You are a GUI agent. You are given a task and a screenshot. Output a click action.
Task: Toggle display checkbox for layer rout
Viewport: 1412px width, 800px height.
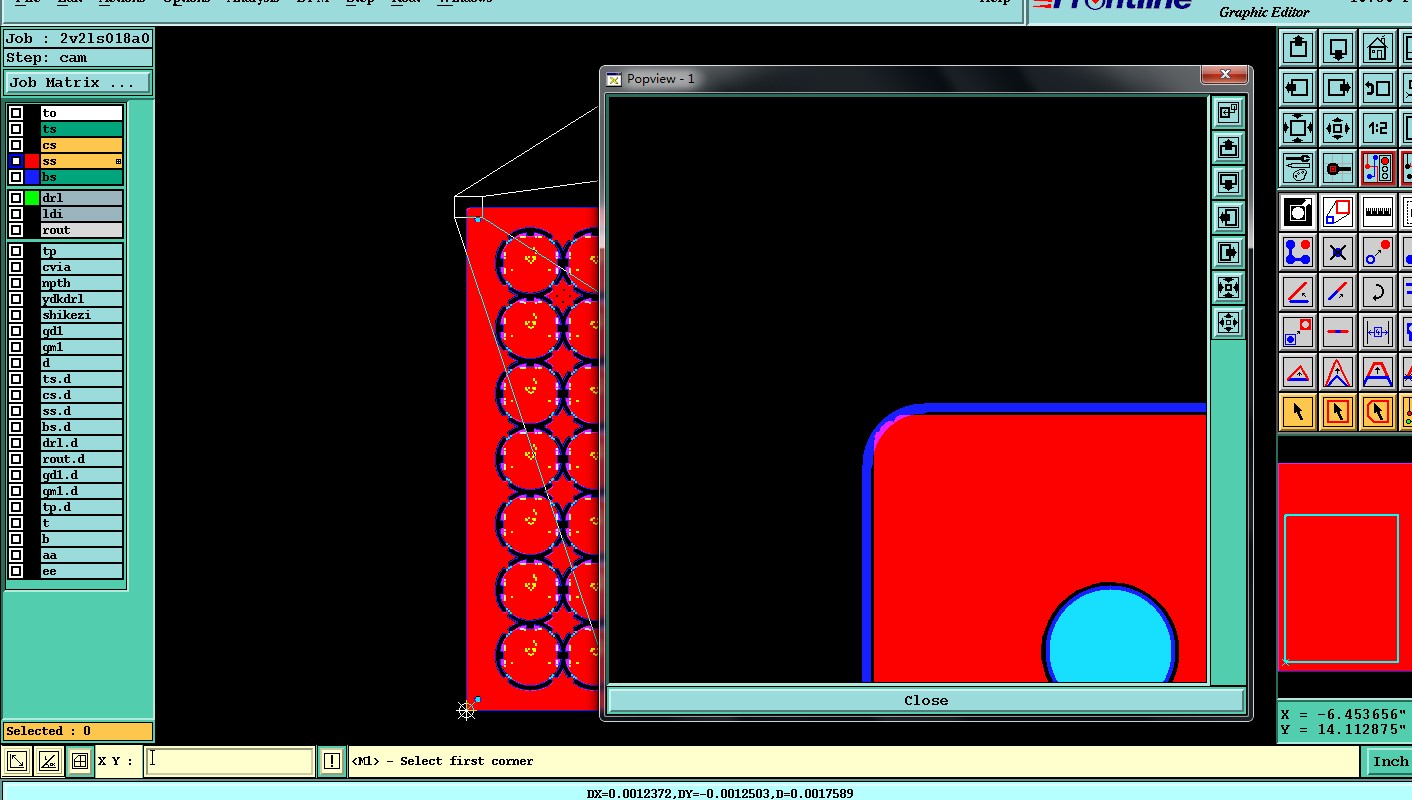tap(16, 230)
